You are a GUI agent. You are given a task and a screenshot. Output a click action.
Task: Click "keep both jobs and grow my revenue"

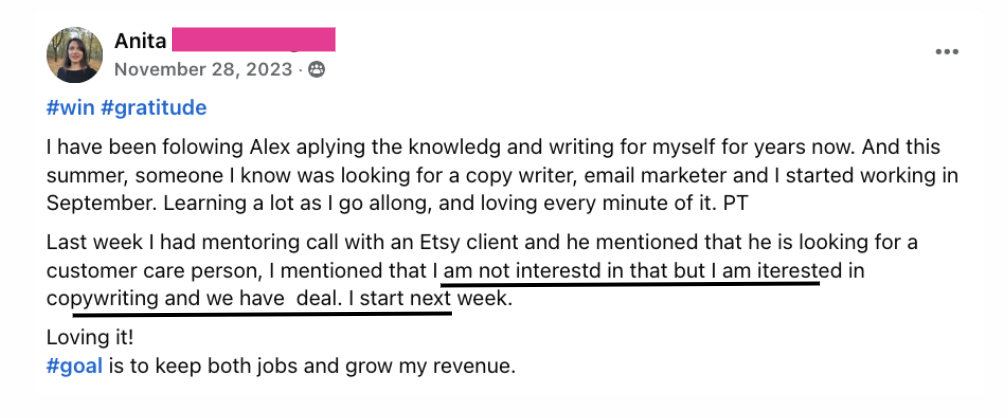[x=372, y=366]
